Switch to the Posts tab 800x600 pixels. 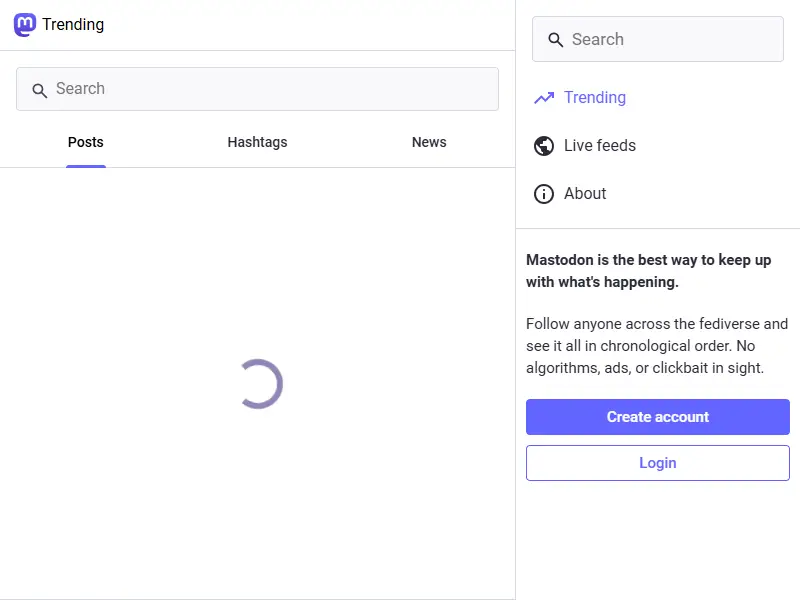(86, 142)
